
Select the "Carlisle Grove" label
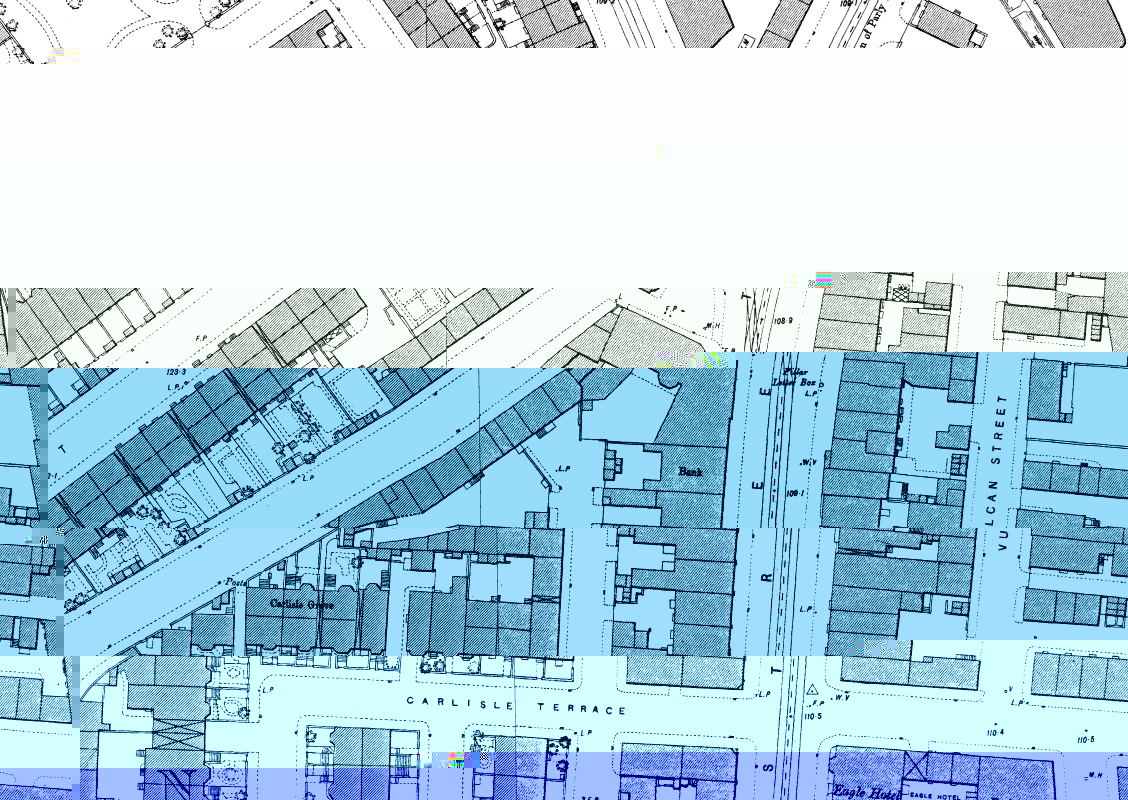tap(302, 604)
